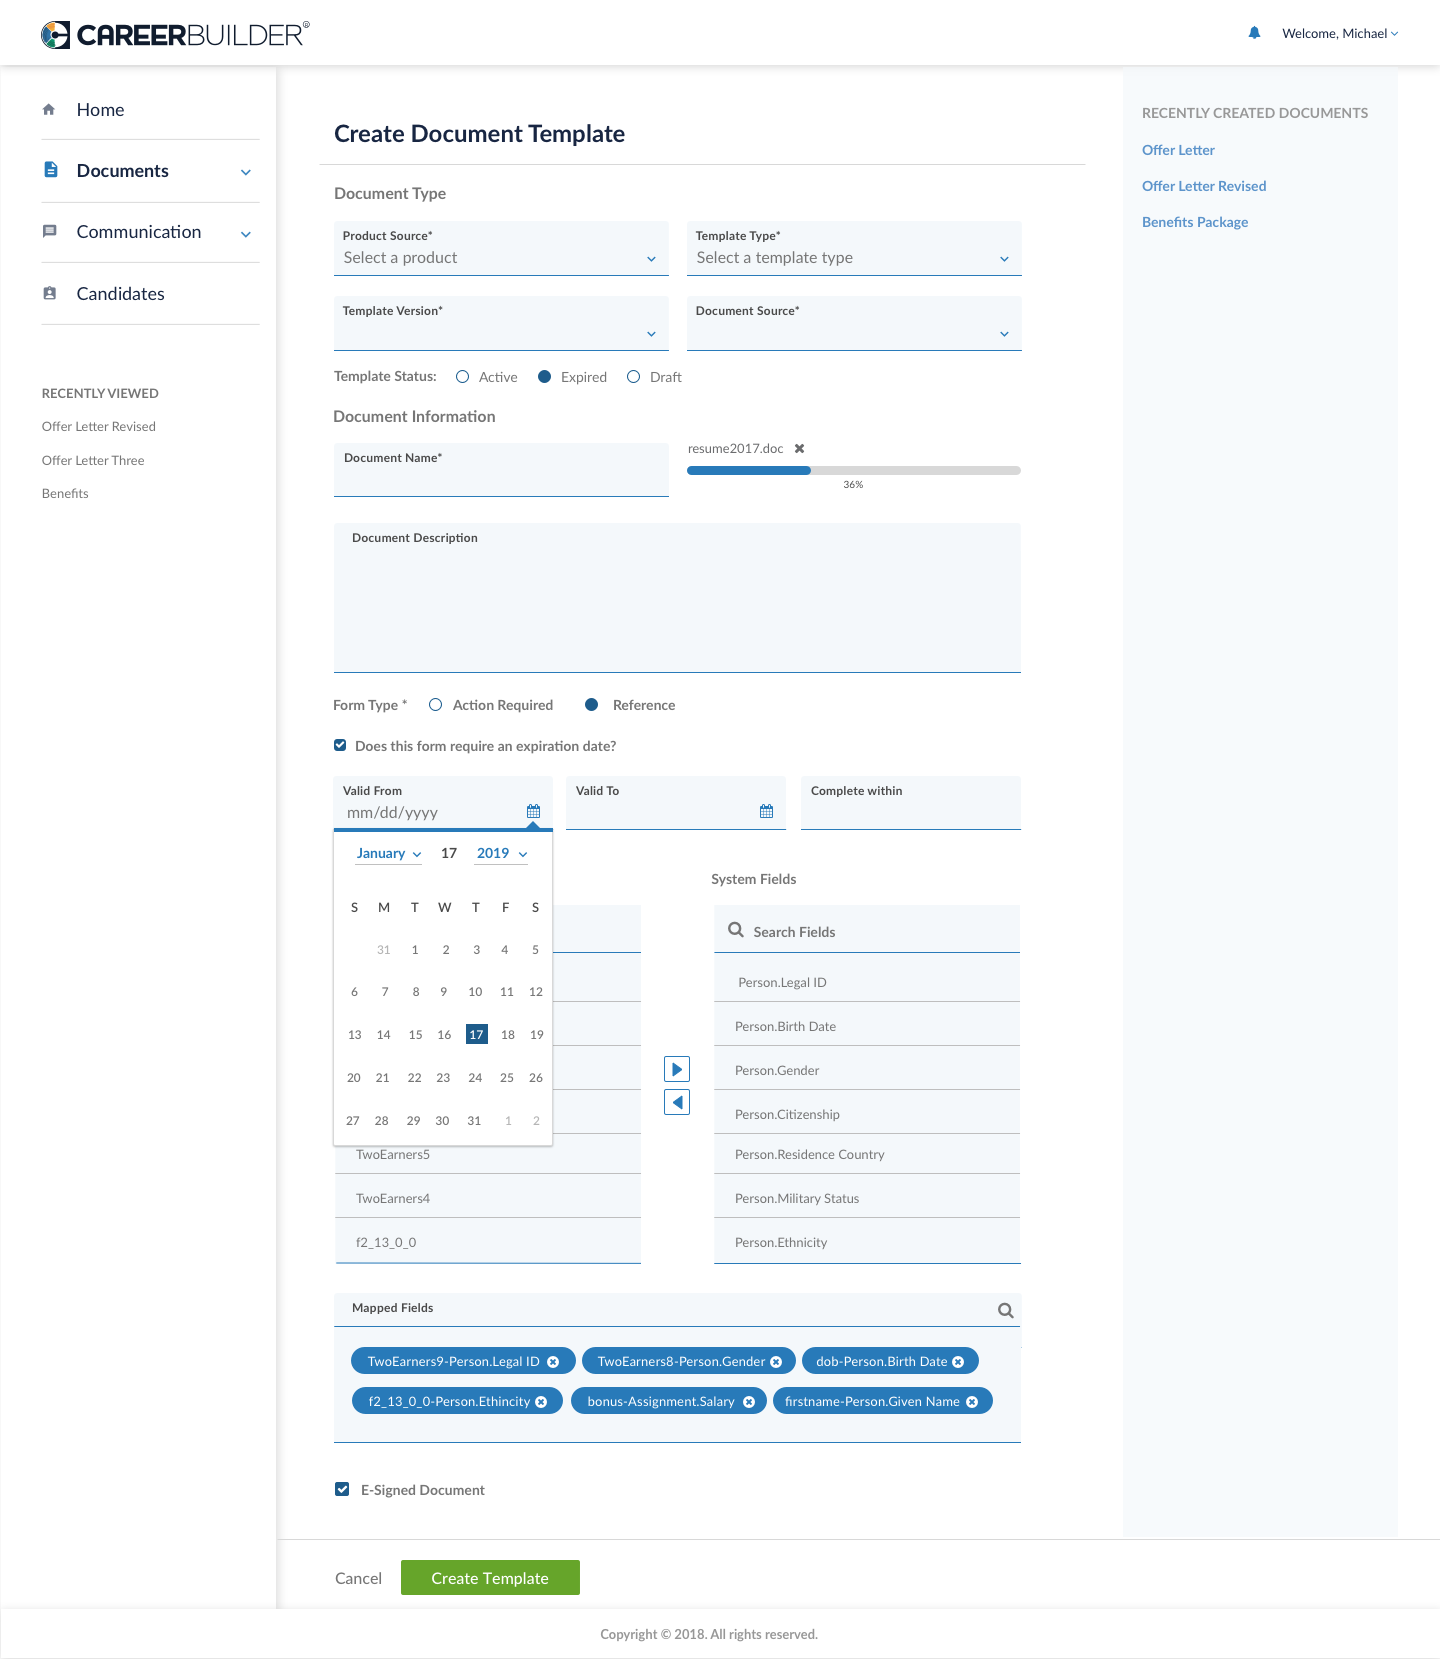The image size is (1440, 1659).
Task: Remove TwoEarners9-Person.Legal ID mapping
Action: pos(553,1362)
